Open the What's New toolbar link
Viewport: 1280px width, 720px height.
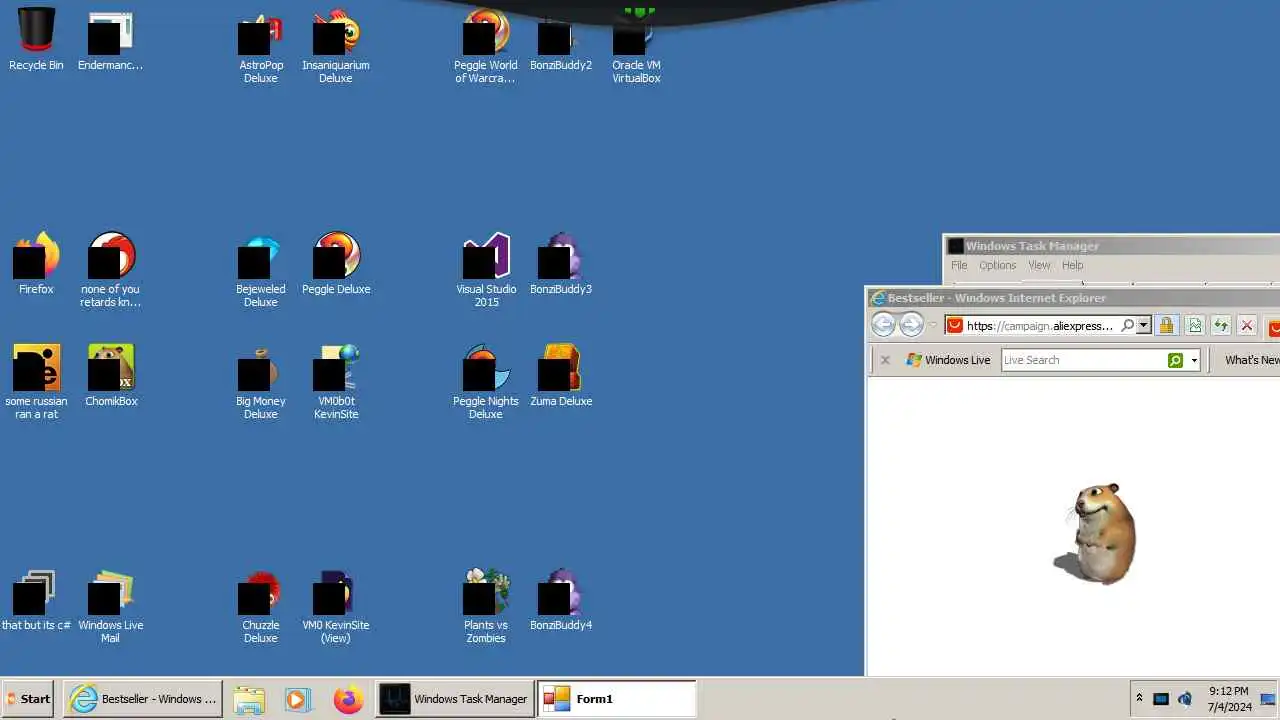pyautogui.click(x=1252, y=360)
